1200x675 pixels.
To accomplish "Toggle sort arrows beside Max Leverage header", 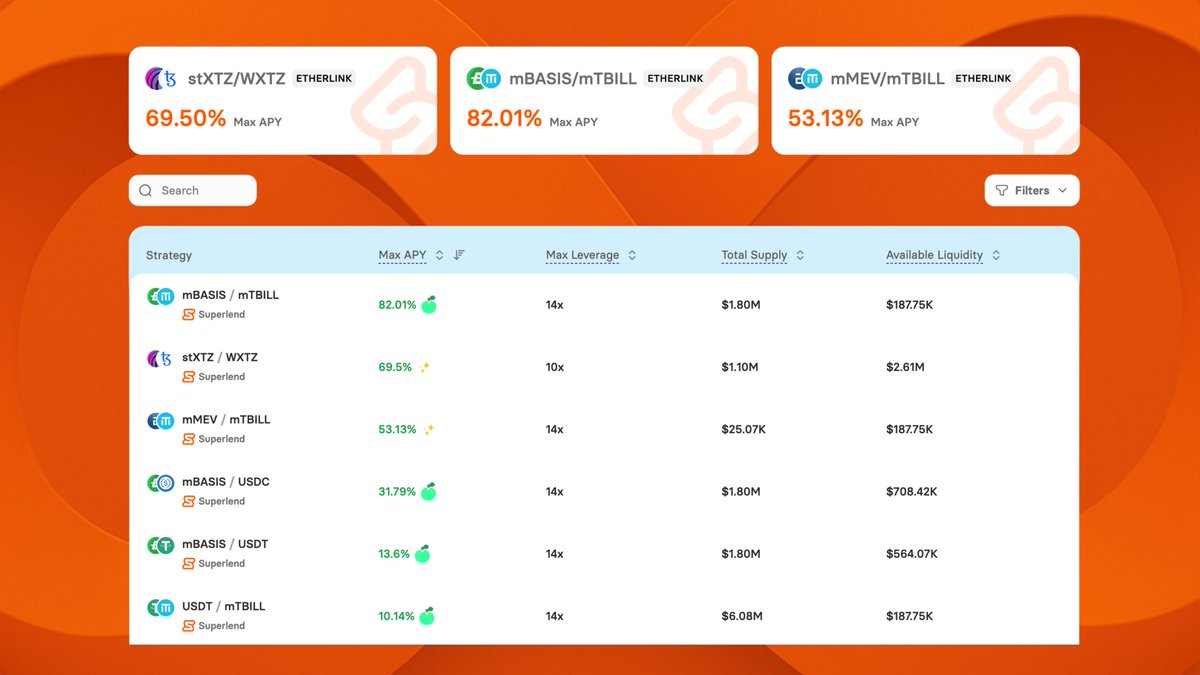I will (632, 255).
